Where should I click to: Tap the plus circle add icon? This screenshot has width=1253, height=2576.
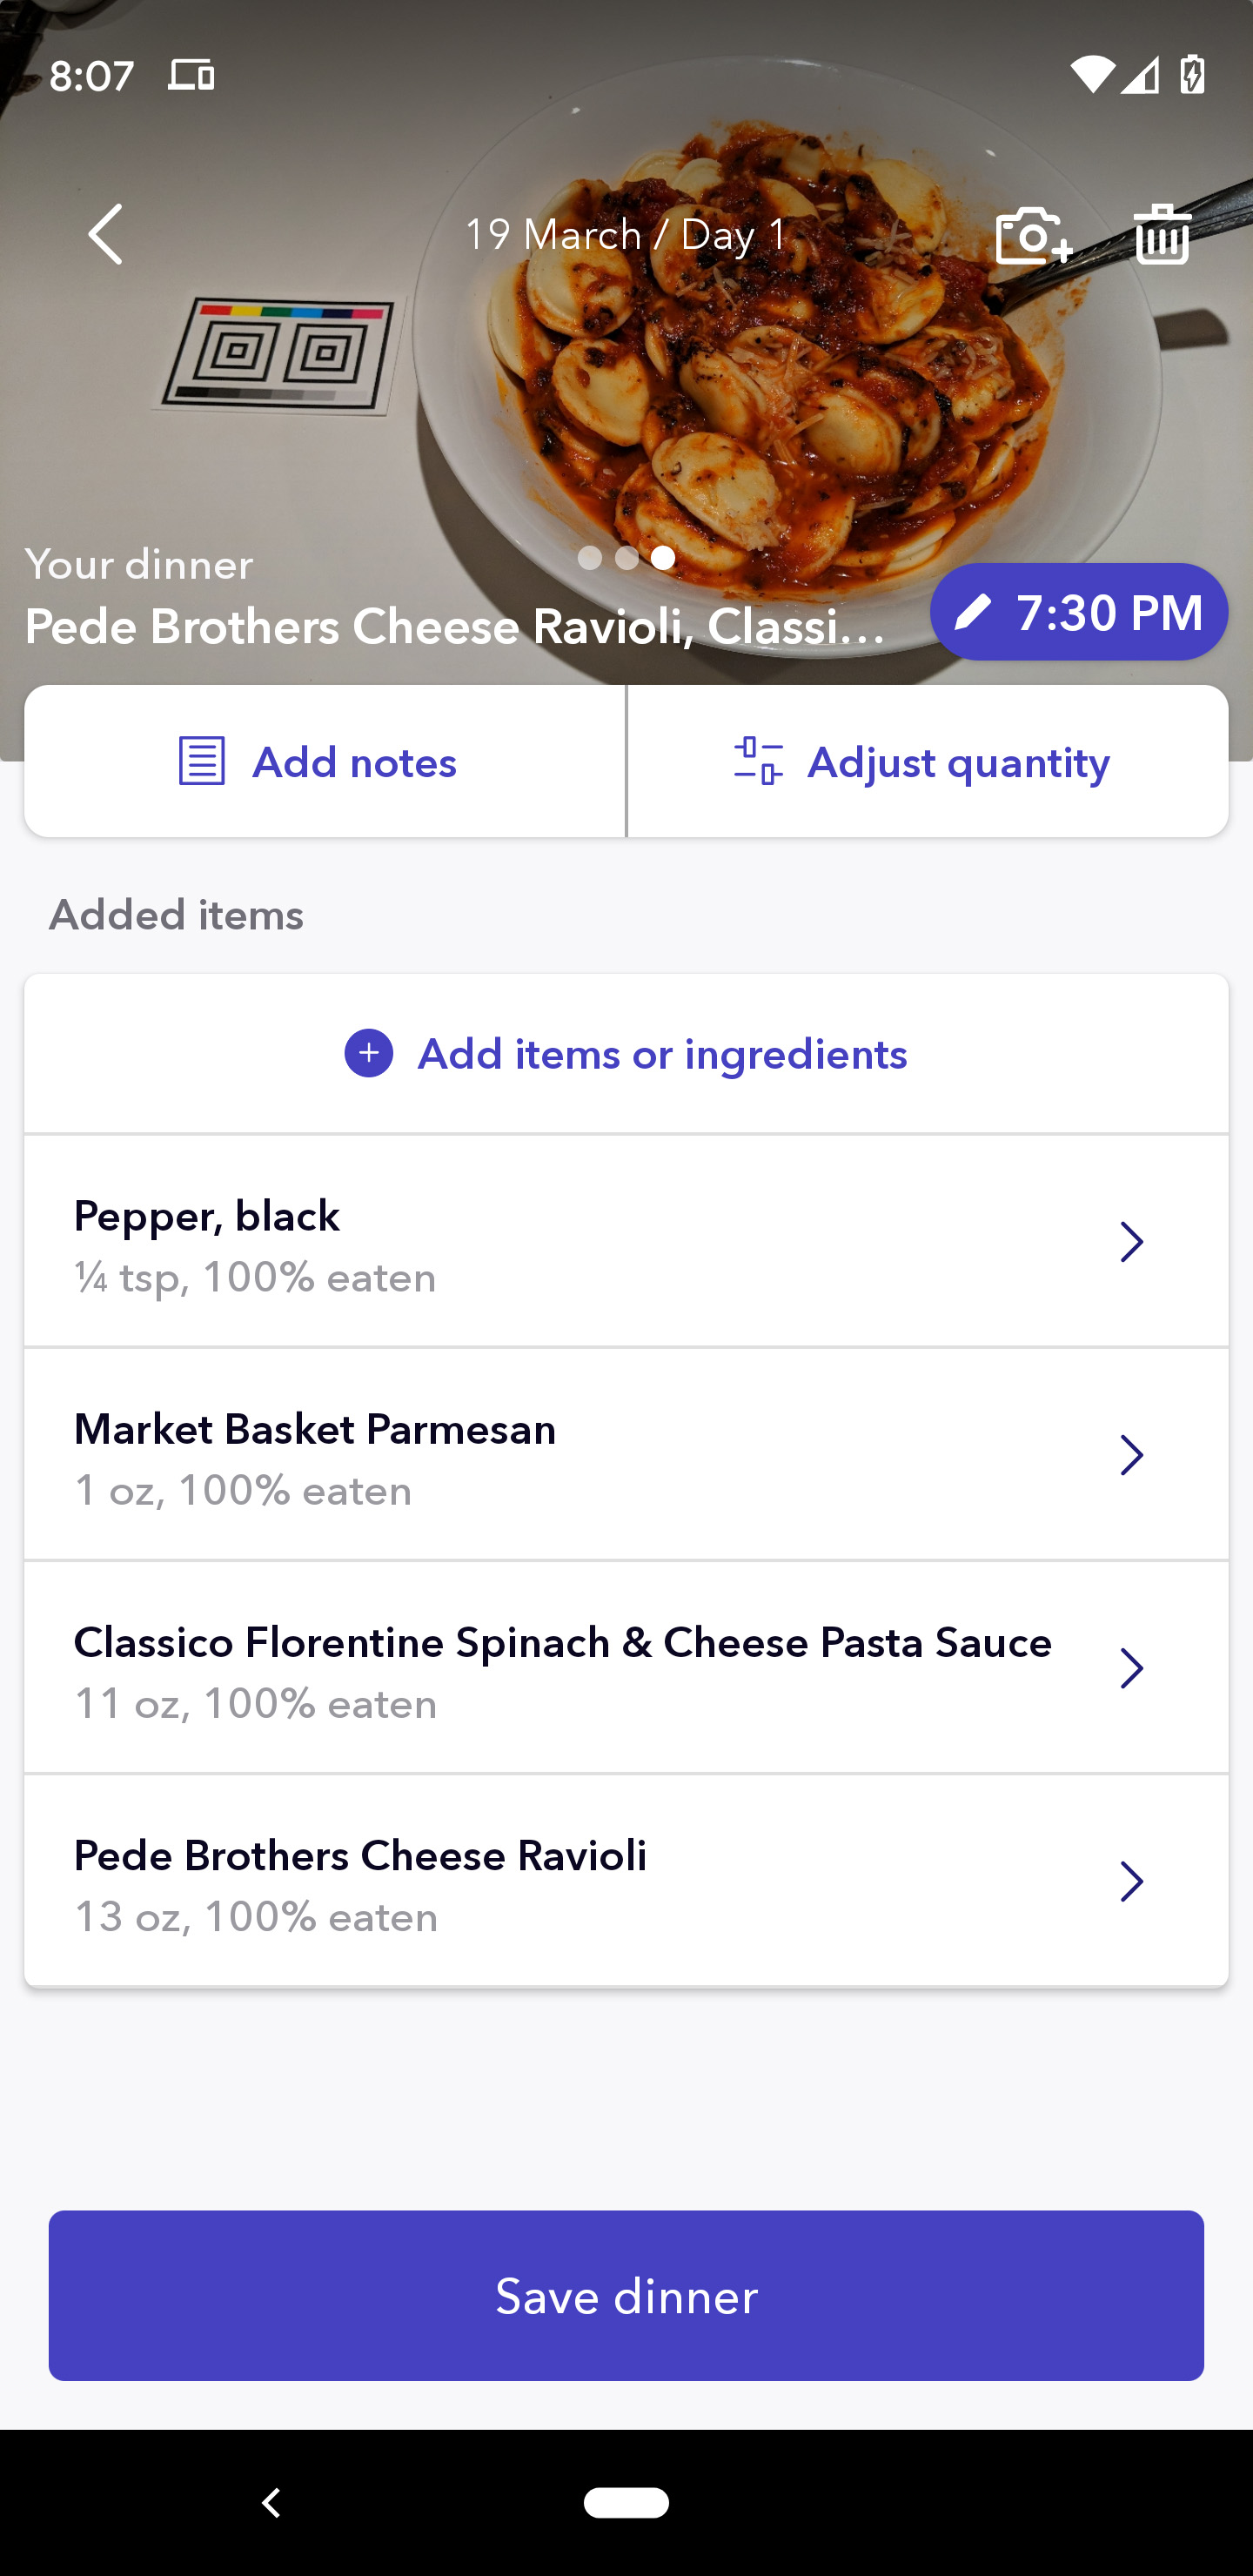tap(369, 1054)
